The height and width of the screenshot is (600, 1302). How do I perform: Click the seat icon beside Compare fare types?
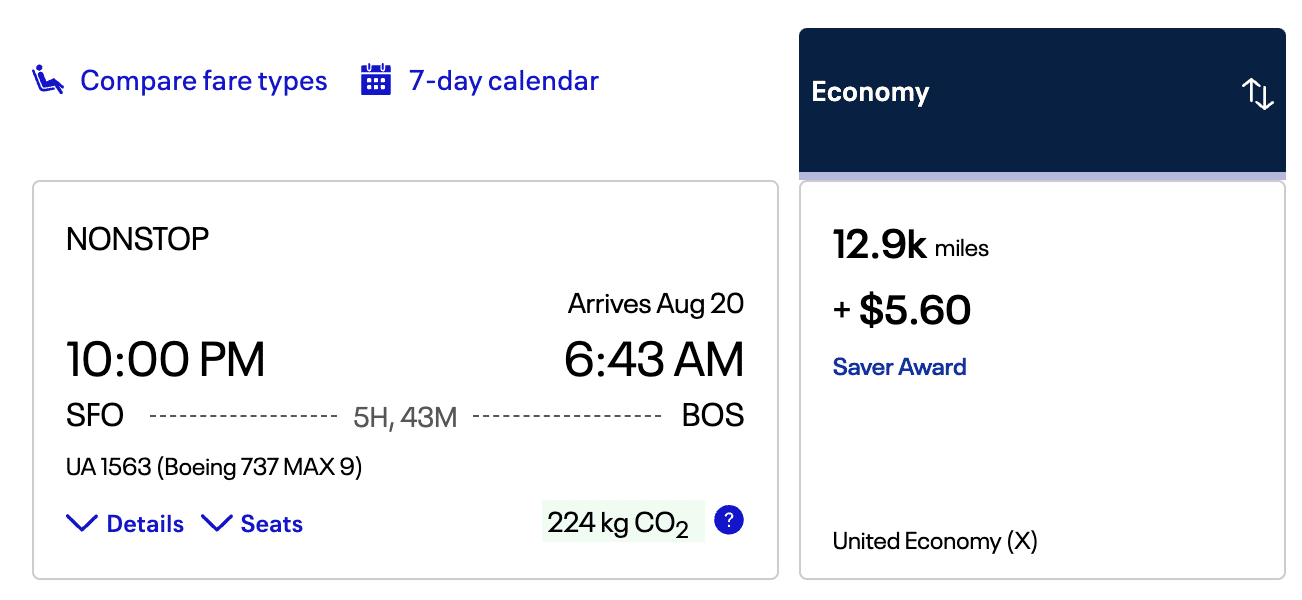tap(49, 80)
